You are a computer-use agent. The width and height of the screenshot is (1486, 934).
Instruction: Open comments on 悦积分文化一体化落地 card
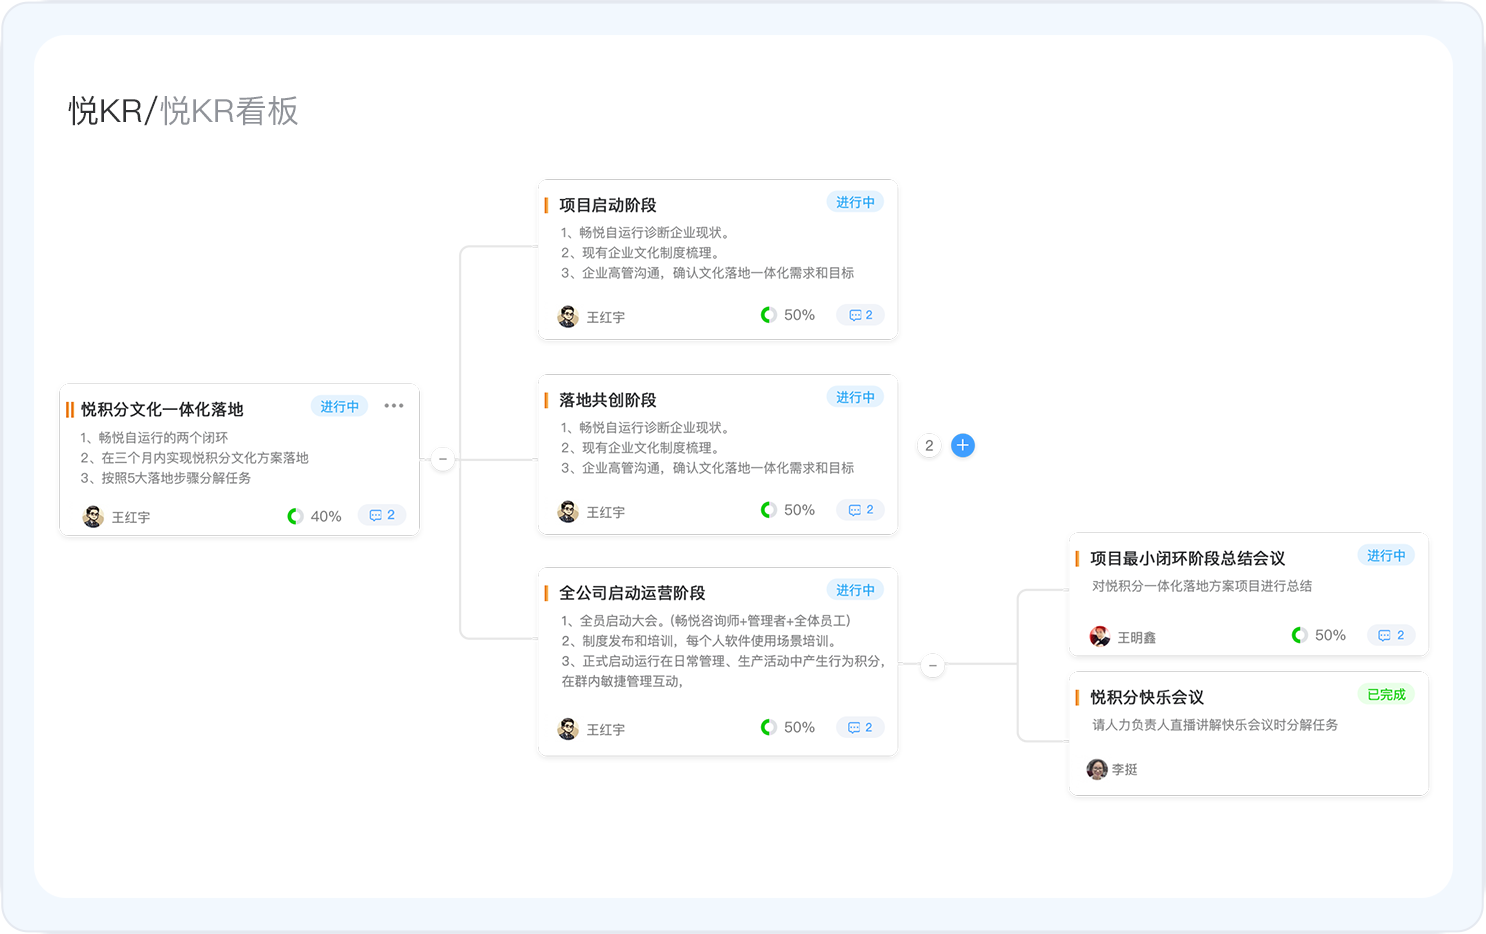click(x=381, y=515)
